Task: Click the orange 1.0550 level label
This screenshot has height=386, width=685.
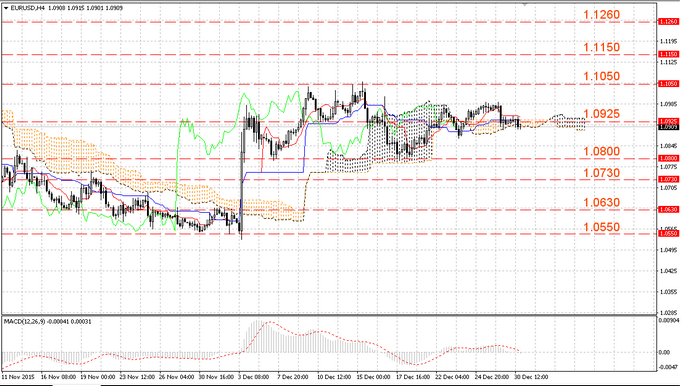Action: [x=602, y=227]
